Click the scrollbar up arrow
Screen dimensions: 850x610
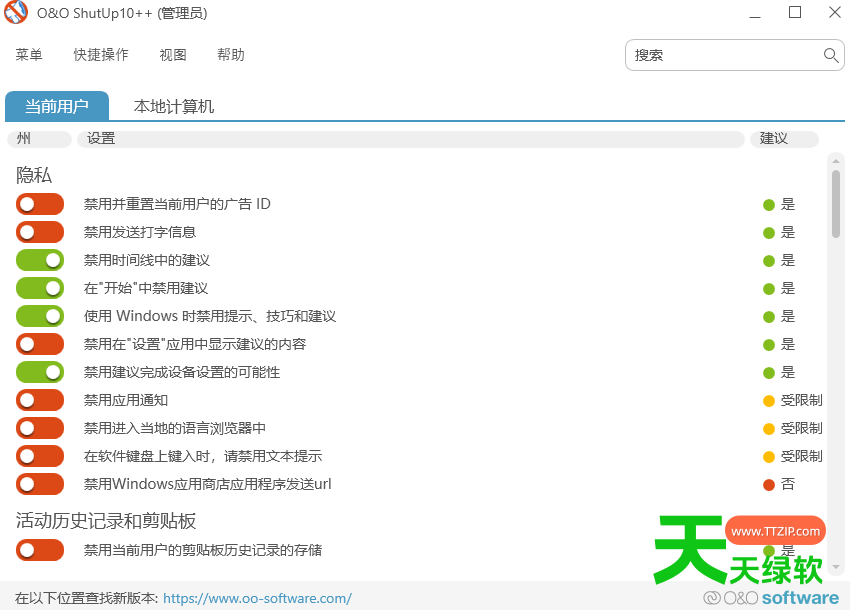(835, 161)
